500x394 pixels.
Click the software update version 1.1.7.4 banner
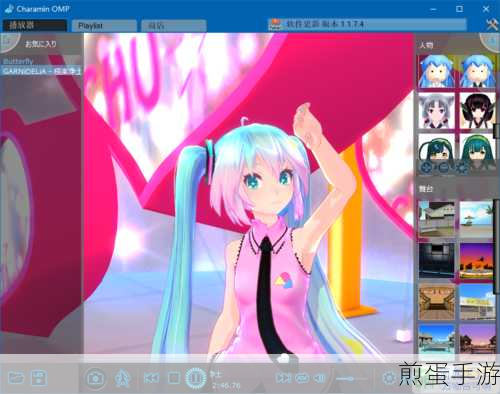[367, 24]
